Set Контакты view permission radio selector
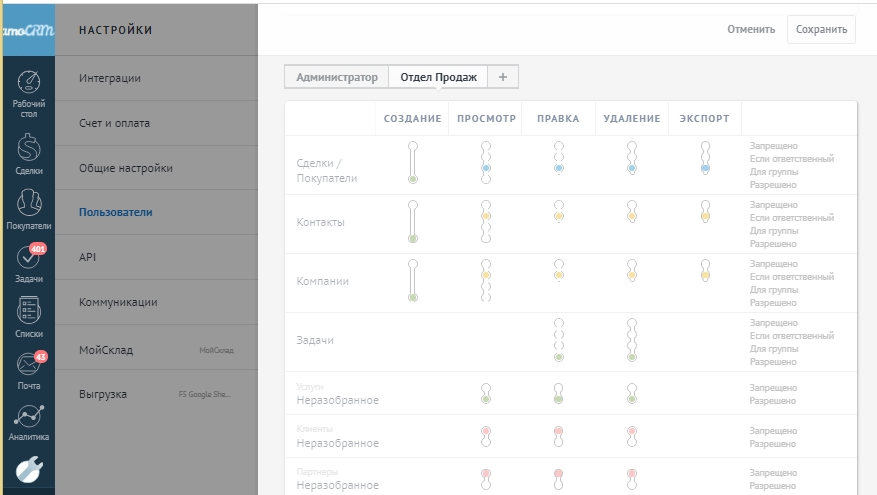877x495 pixels. [x=486, y=222]
